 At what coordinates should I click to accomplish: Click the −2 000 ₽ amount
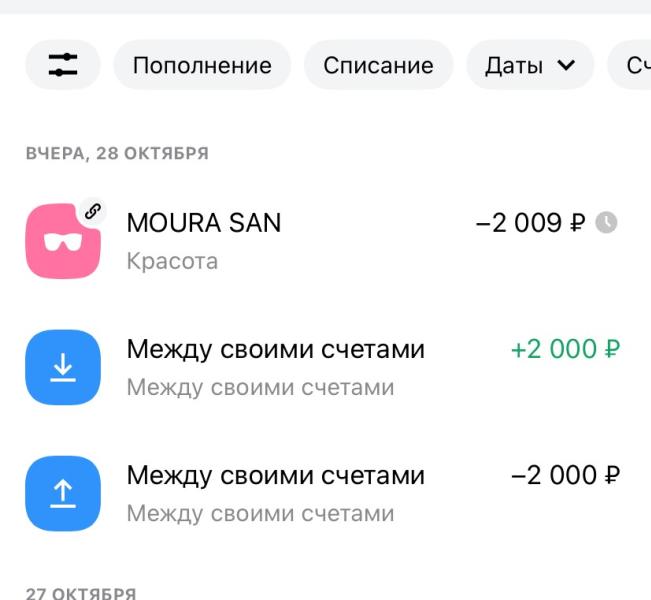[x=565, y=475]
